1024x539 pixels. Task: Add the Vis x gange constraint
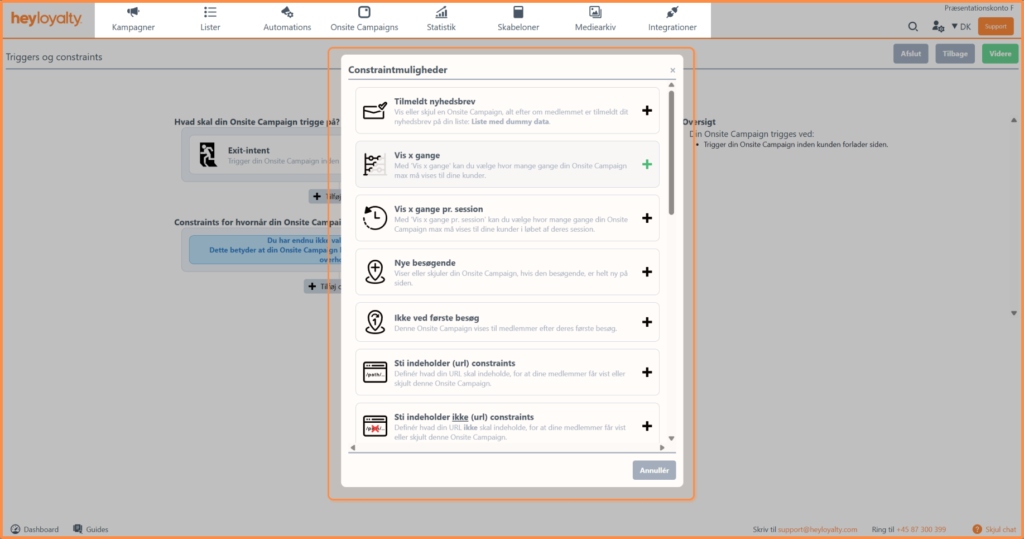pos(646,164)
